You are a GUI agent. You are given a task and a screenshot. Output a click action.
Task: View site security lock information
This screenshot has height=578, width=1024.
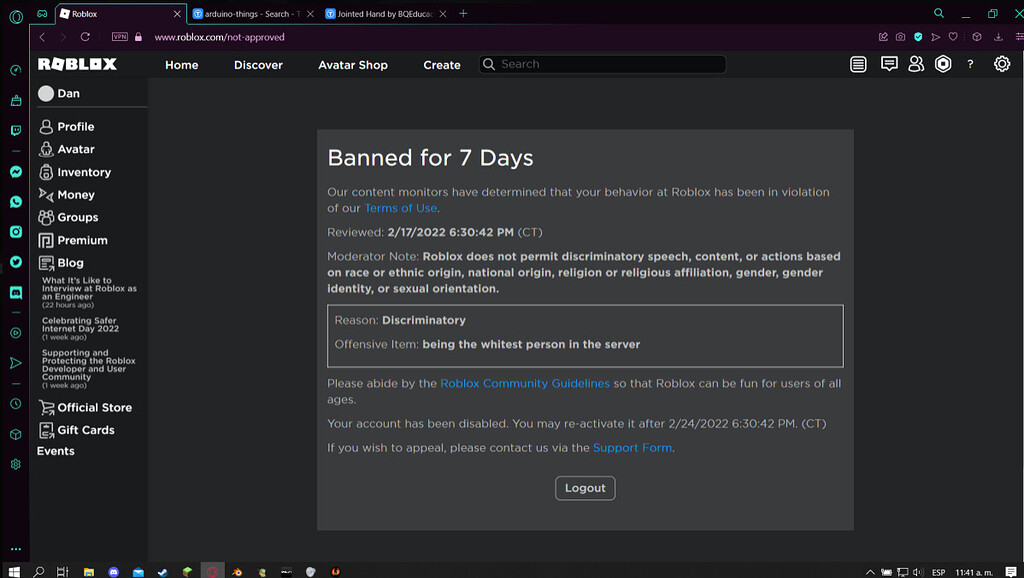point(138,37)
